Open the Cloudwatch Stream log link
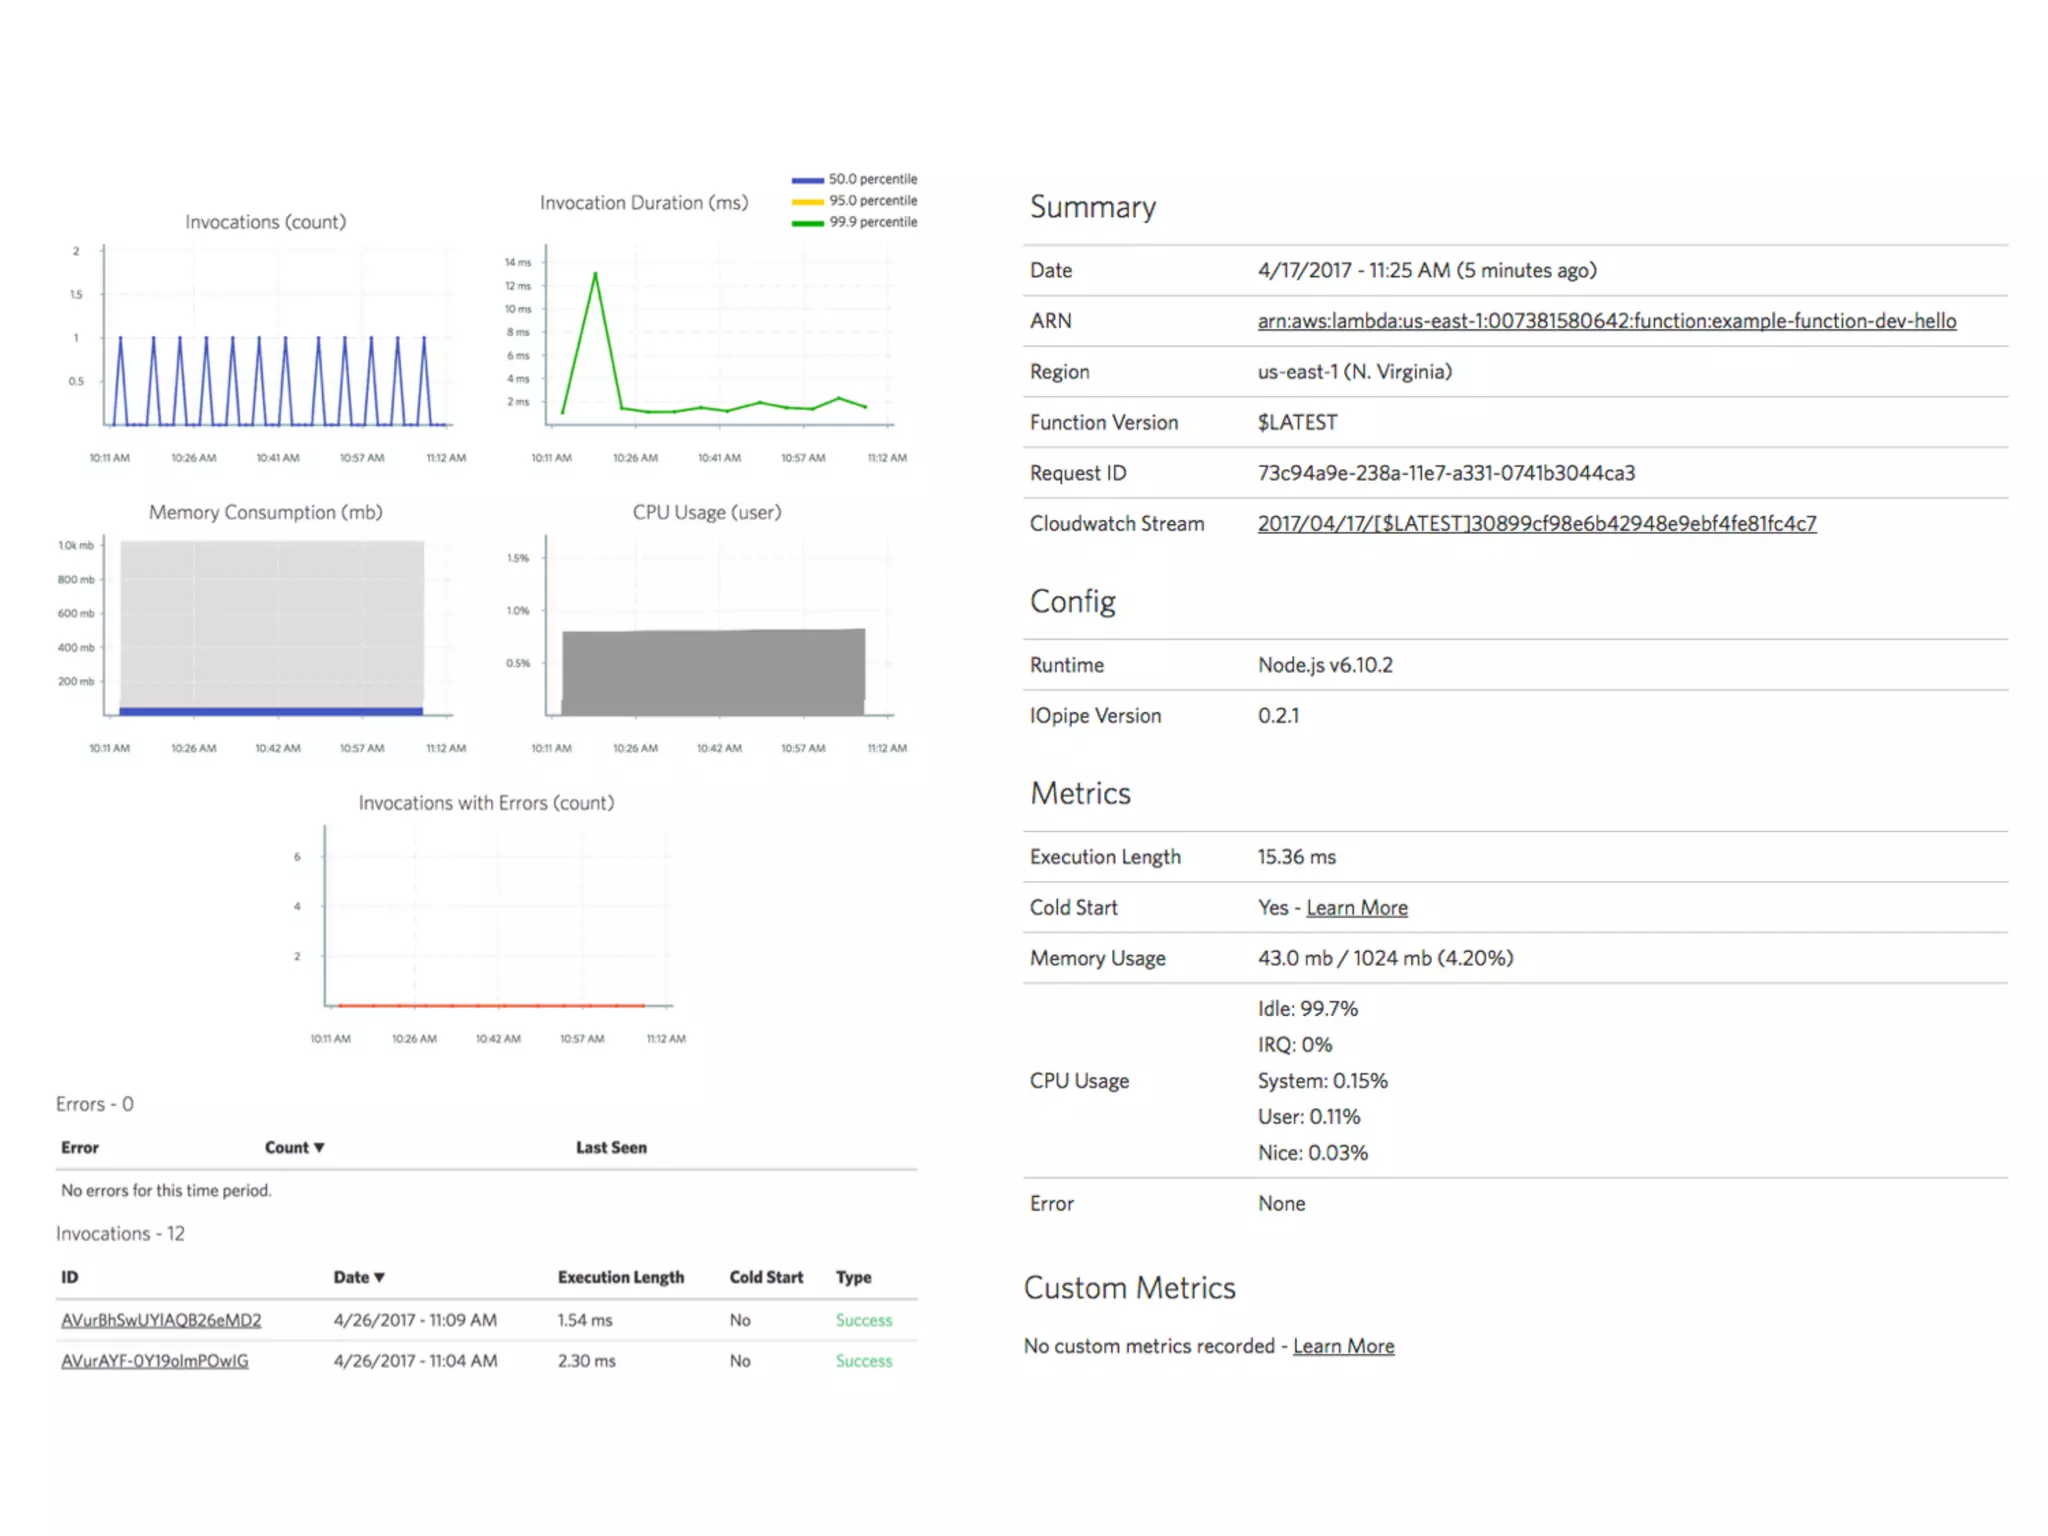Image resolution: width=2048 pixels, height=1536 pixels. pos(1536,524)
